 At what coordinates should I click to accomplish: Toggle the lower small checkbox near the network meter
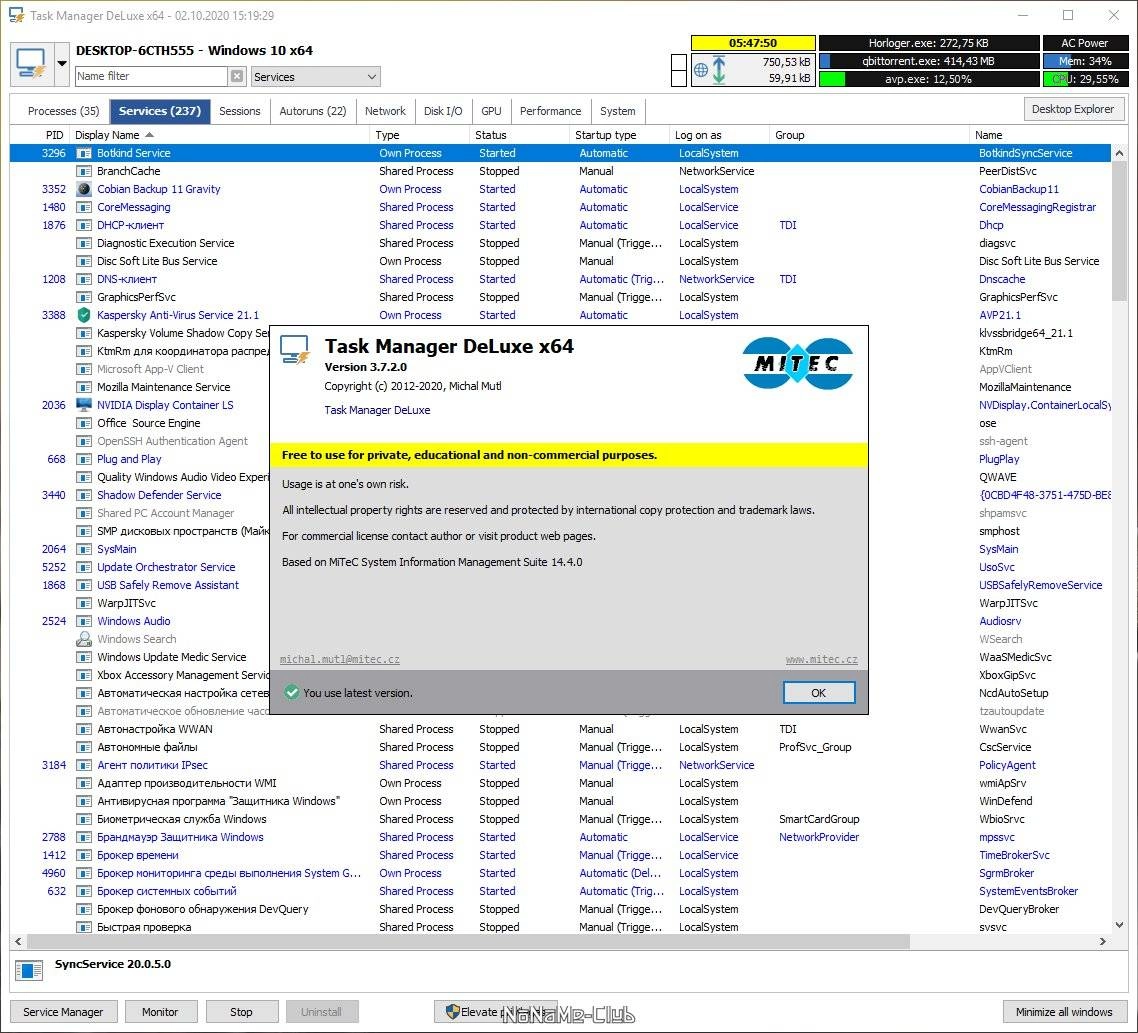click(x=679, y=78)
